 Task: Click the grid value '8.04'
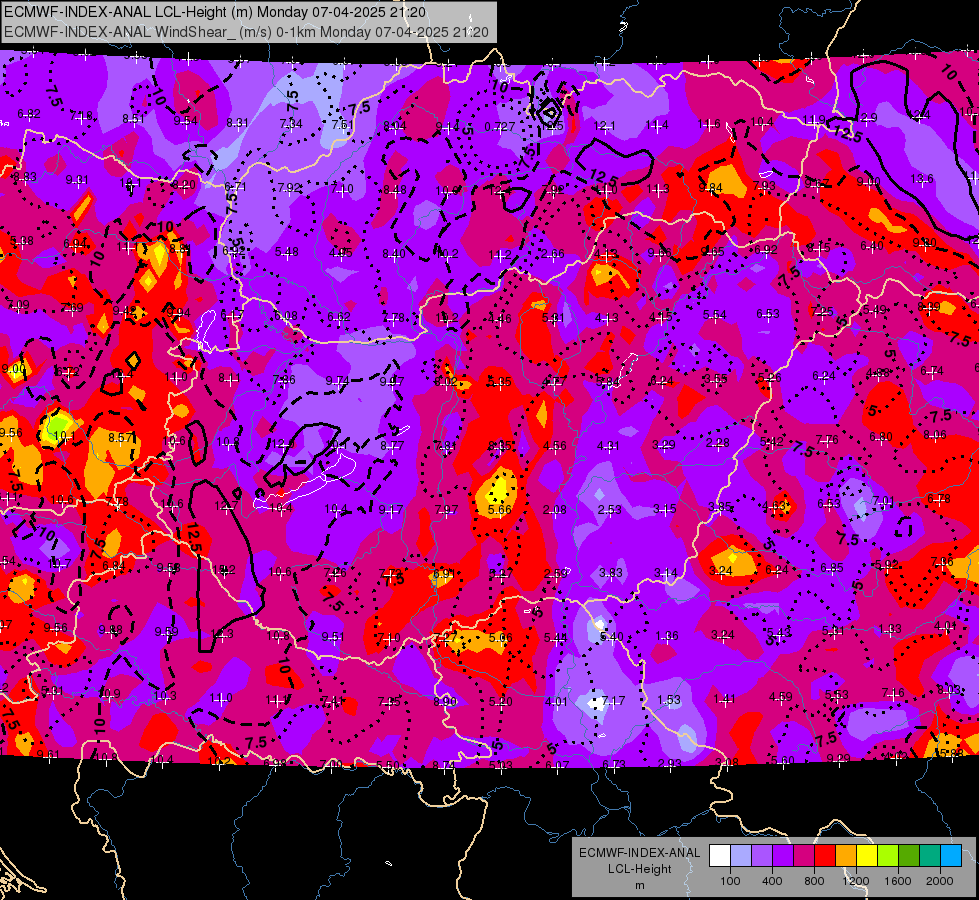tap(395, 126)
